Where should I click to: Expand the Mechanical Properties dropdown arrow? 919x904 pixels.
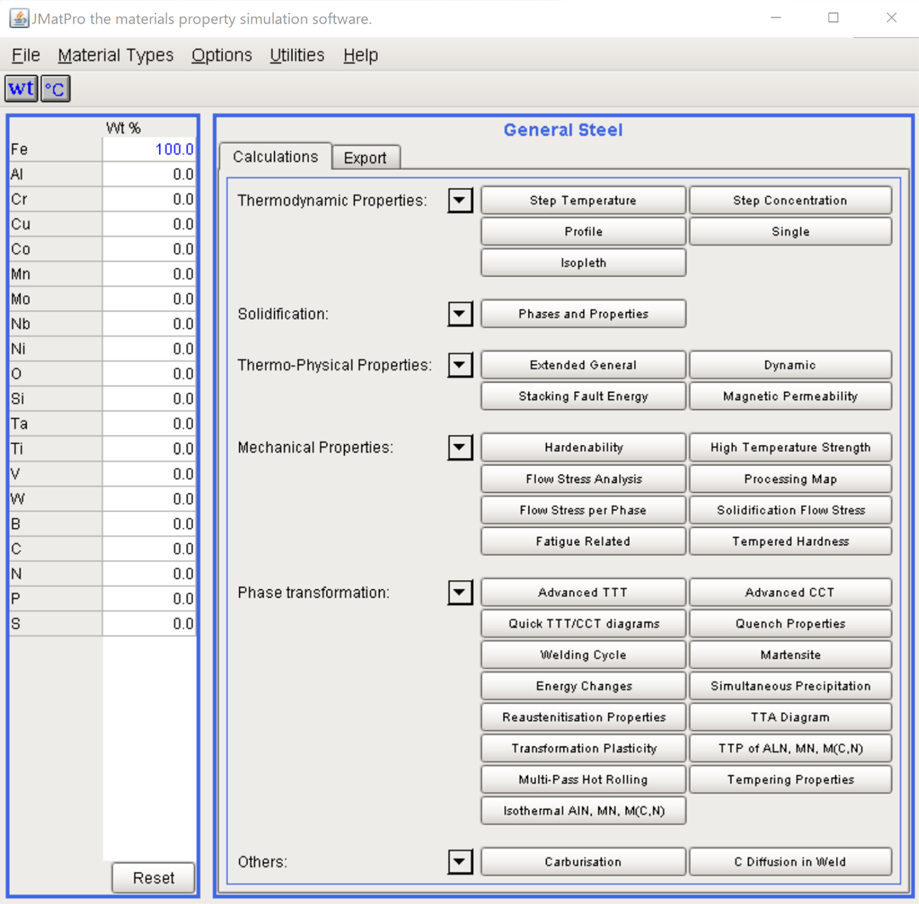(x=460, y=448)
